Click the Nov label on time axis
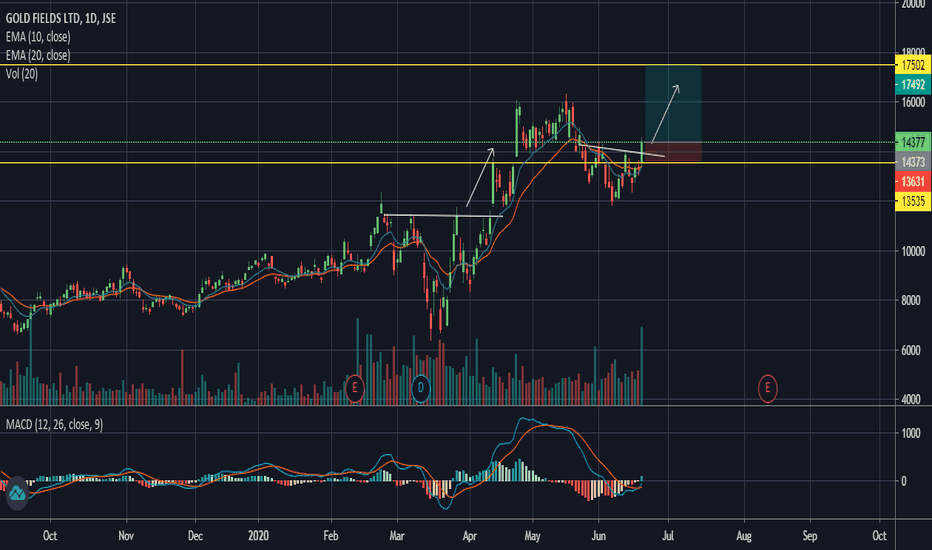The width and height of the screenshot is (932, 550). click(126, 536)
